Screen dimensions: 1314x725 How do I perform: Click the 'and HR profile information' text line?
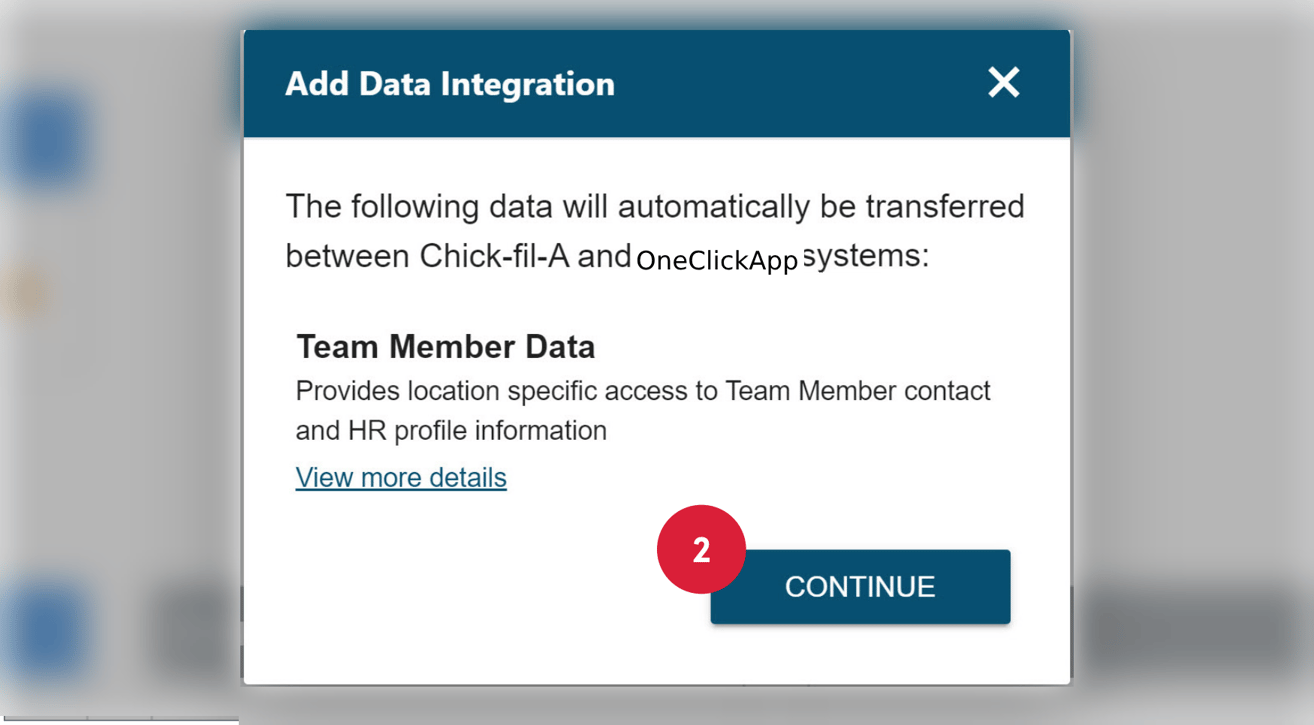pyautogui.click(x=451, y=431)
